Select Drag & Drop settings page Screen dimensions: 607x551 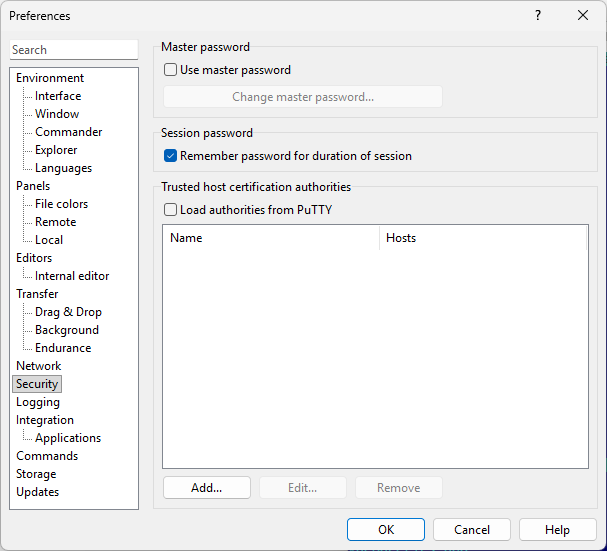point(68,312)
